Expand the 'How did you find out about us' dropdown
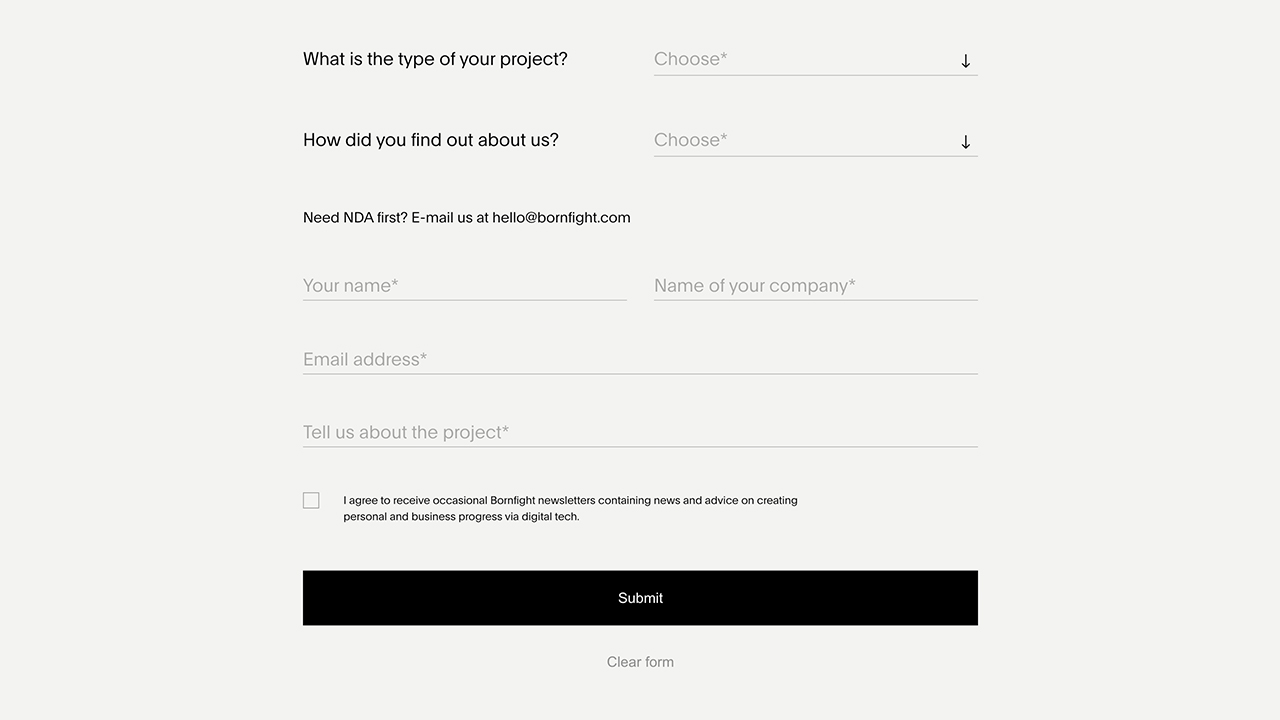Screen dimensions: 1280x720 tap(800, 141)
